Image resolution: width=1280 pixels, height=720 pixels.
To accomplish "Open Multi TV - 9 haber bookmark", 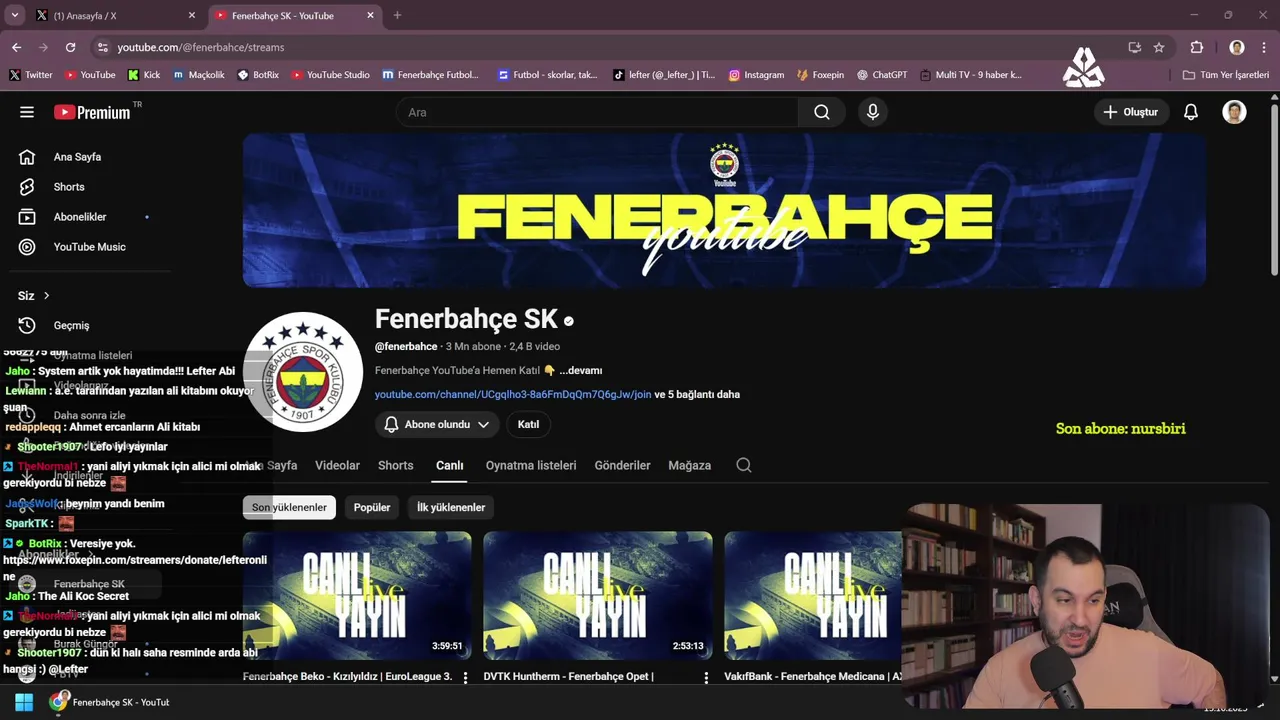I will click(x=971, y=75).
